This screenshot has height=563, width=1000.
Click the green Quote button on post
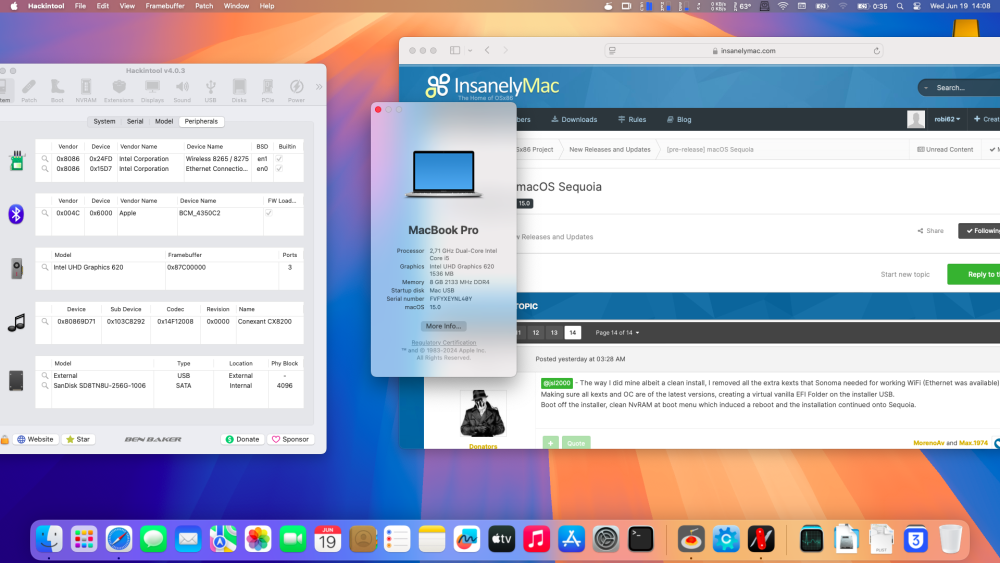point(576,442)
